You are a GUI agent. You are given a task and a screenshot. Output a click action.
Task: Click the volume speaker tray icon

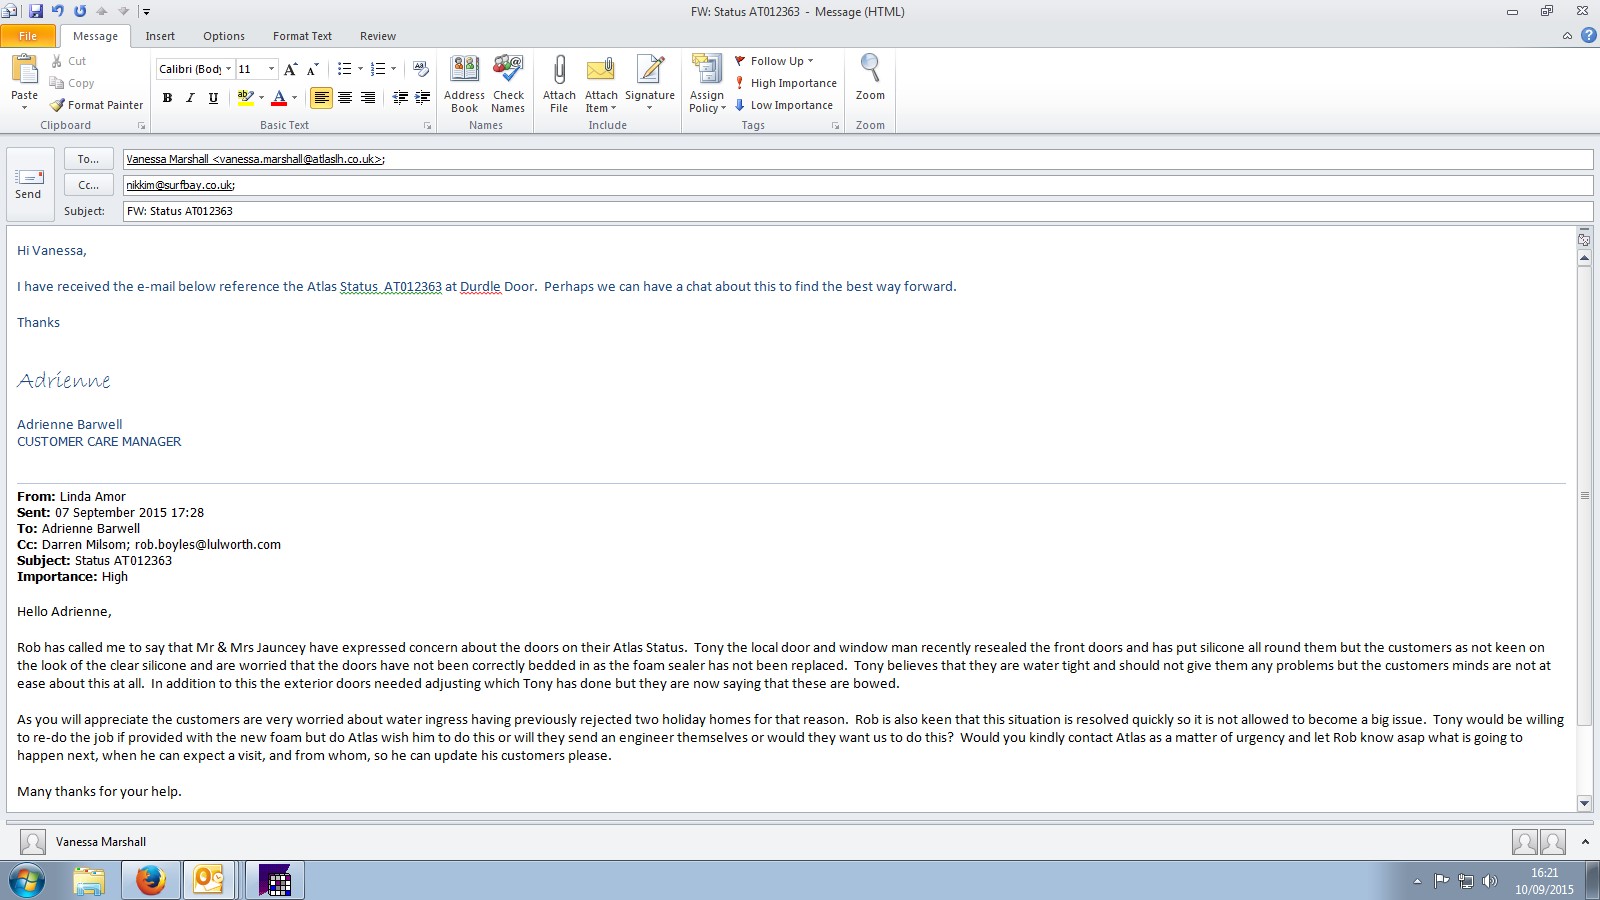tap(1490, 881)
